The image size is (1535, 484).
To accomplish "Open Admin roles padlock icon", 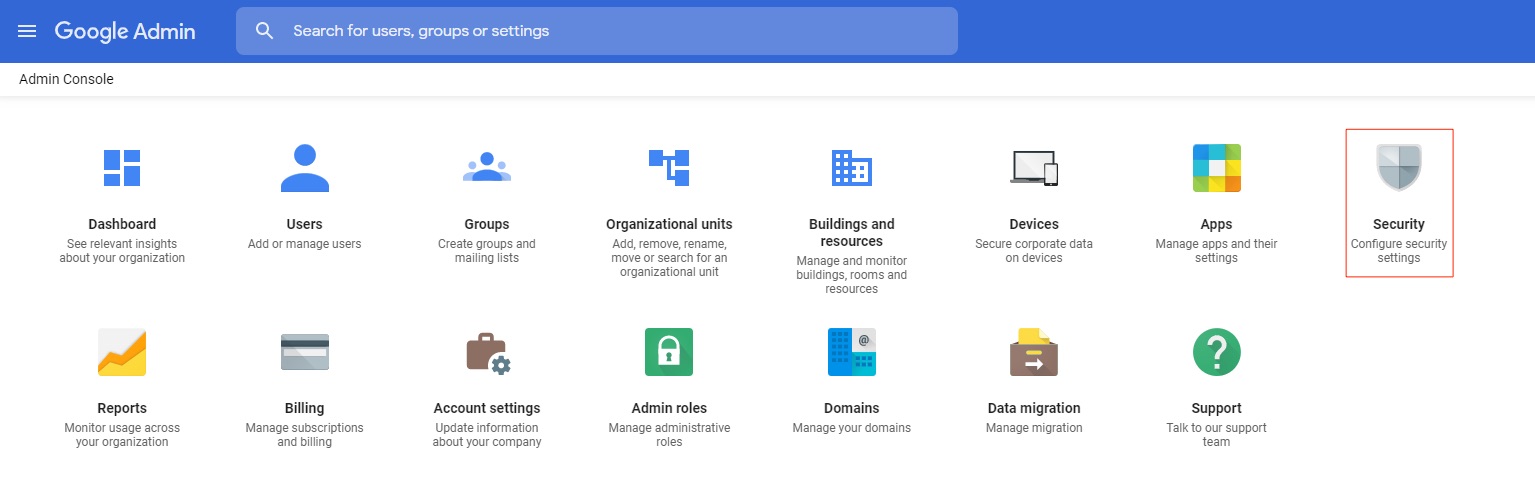I will click(x=669, y=352).
